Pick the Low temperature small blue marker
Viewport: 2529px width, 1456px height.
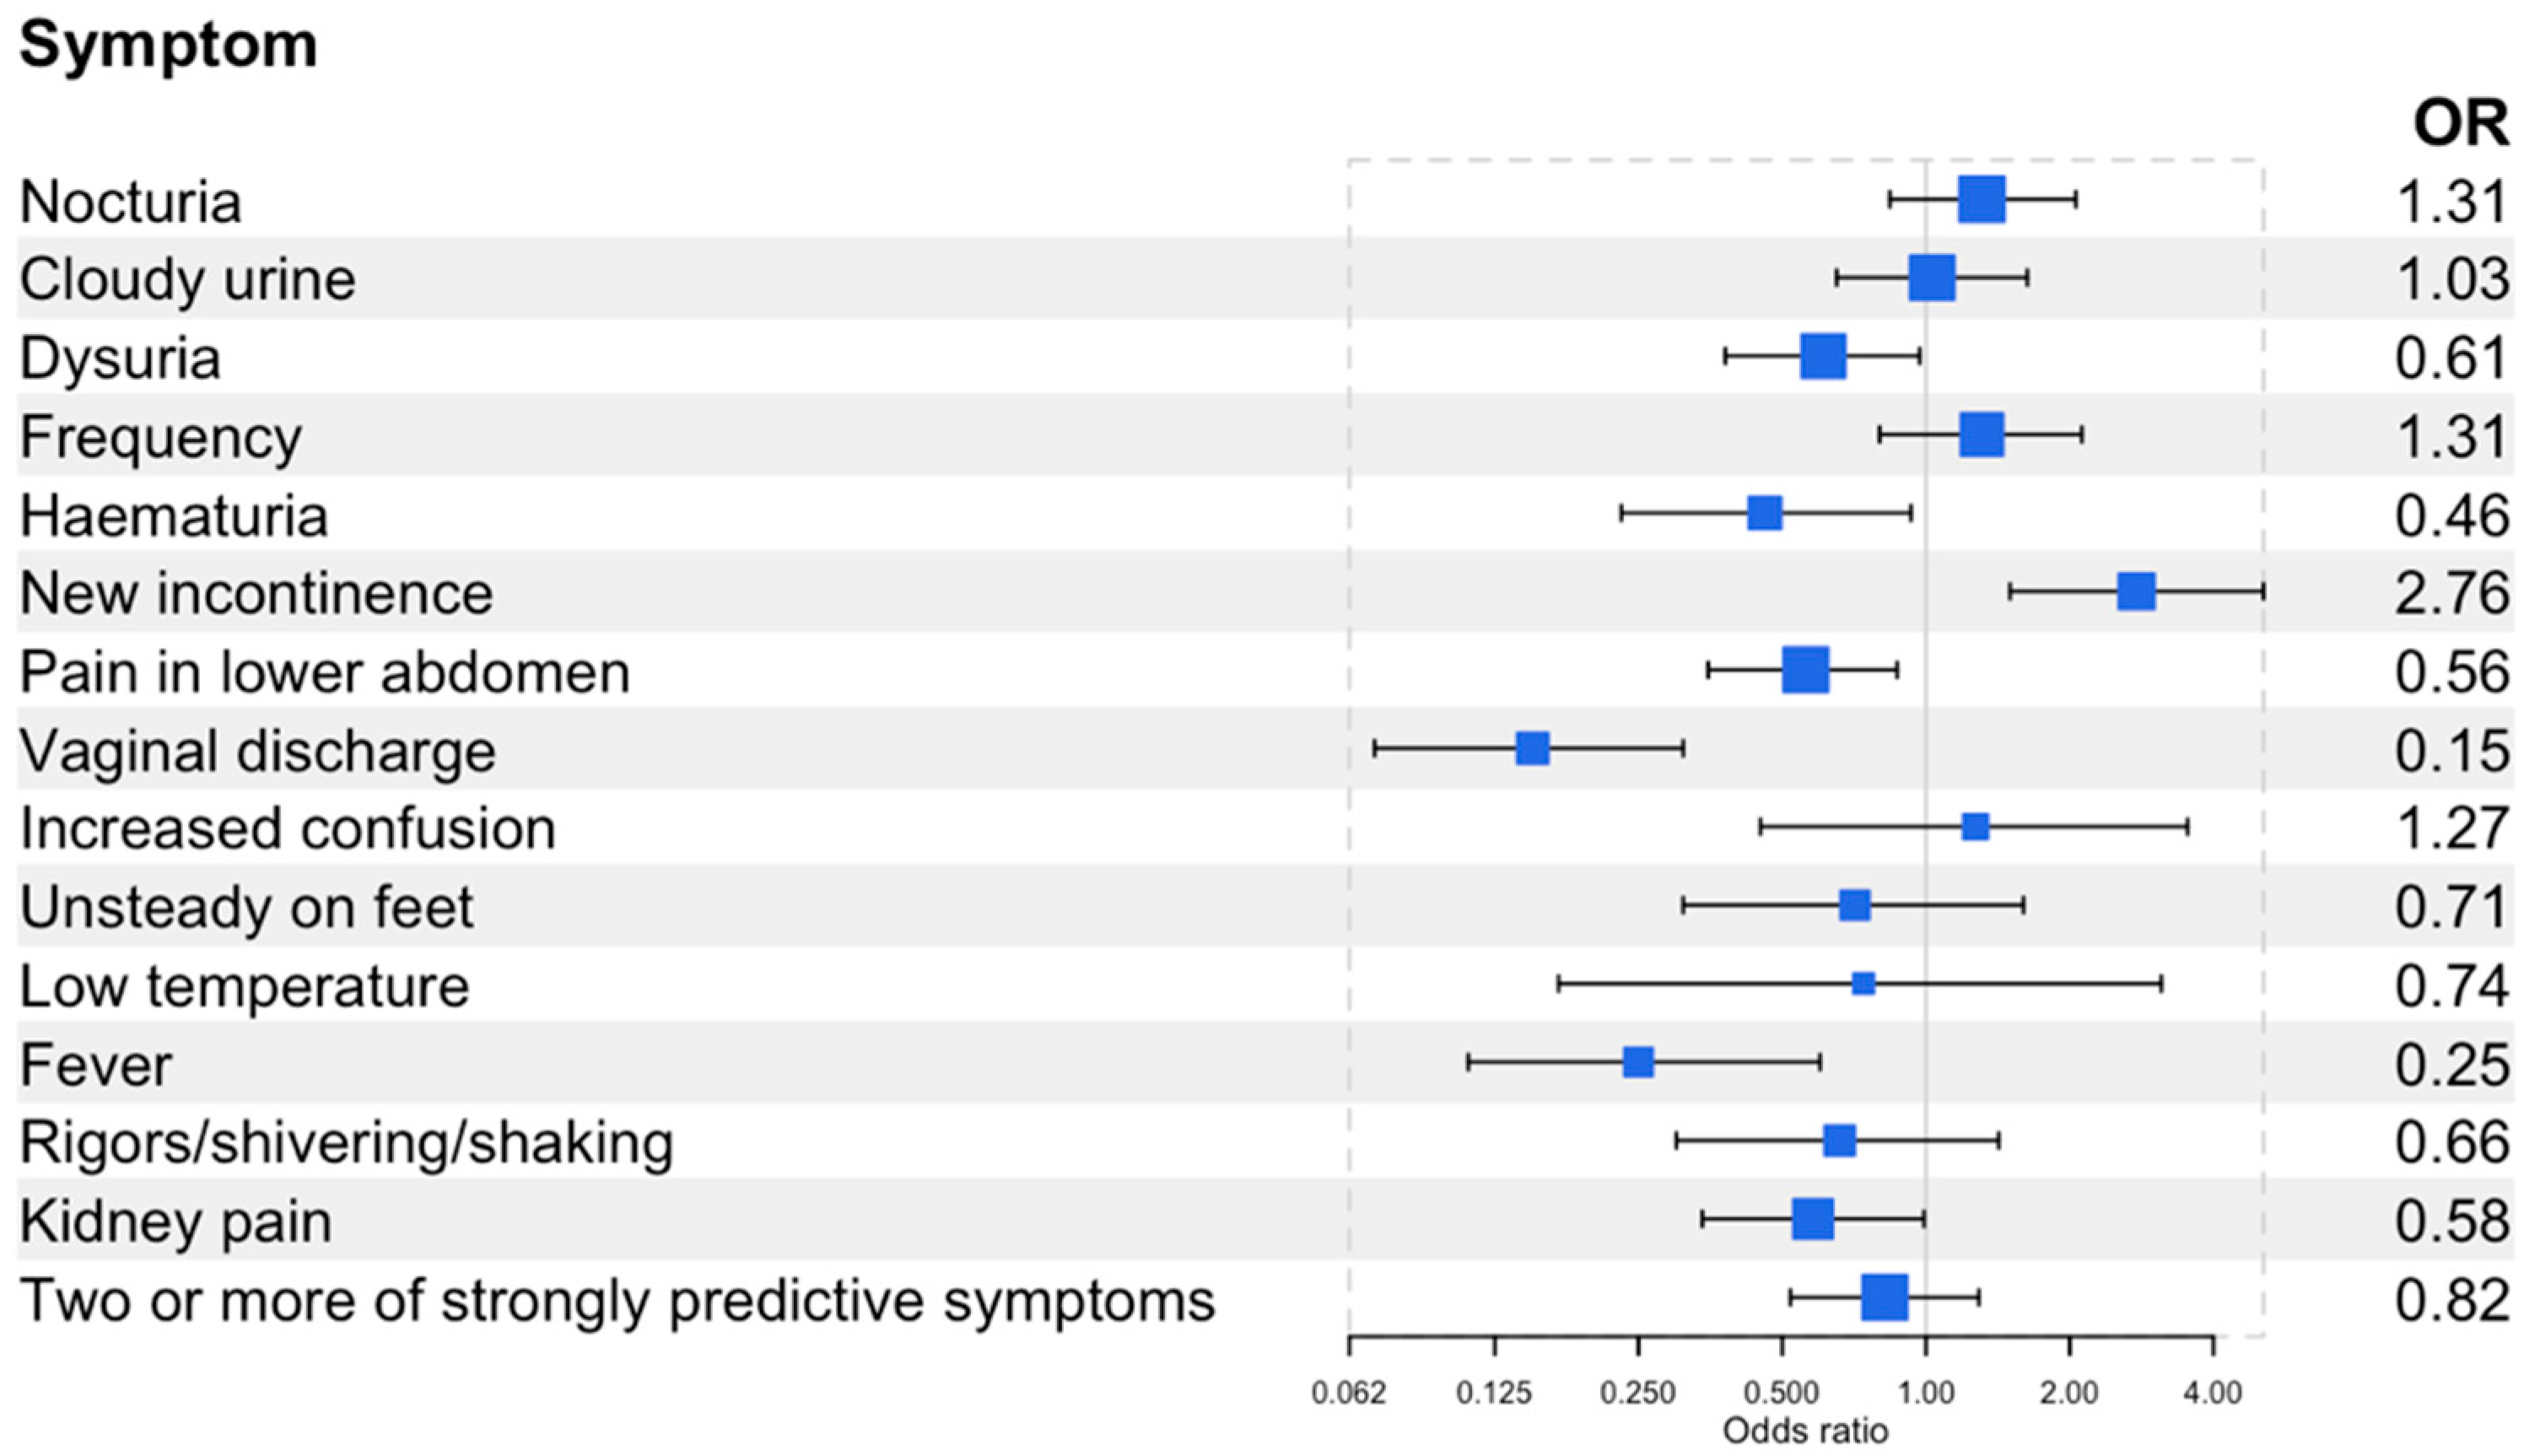click(x=1863, y=984)
